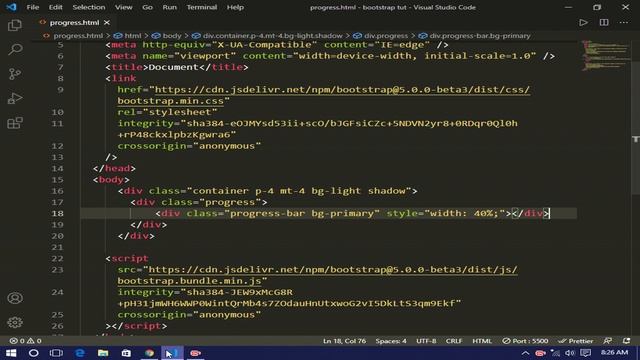The image size is (640, 360).
Task: Open the Help menu
Action: (x=235, y=7)
